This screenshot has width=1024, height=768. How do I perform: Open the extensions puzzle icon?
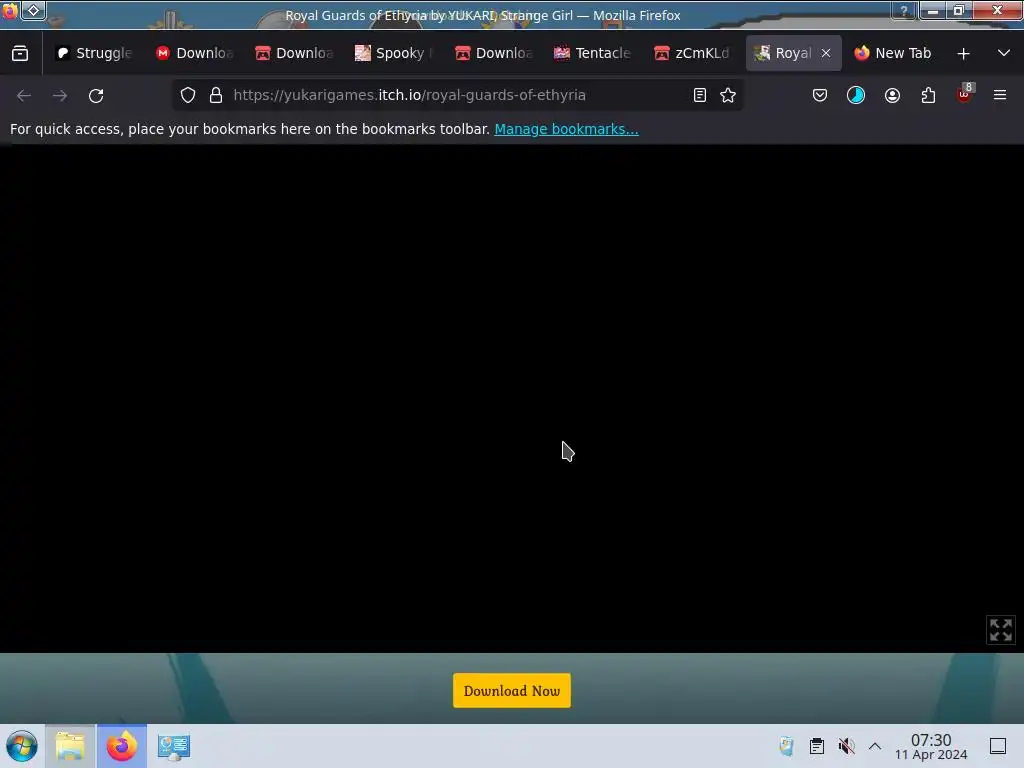tap(928, 95)
